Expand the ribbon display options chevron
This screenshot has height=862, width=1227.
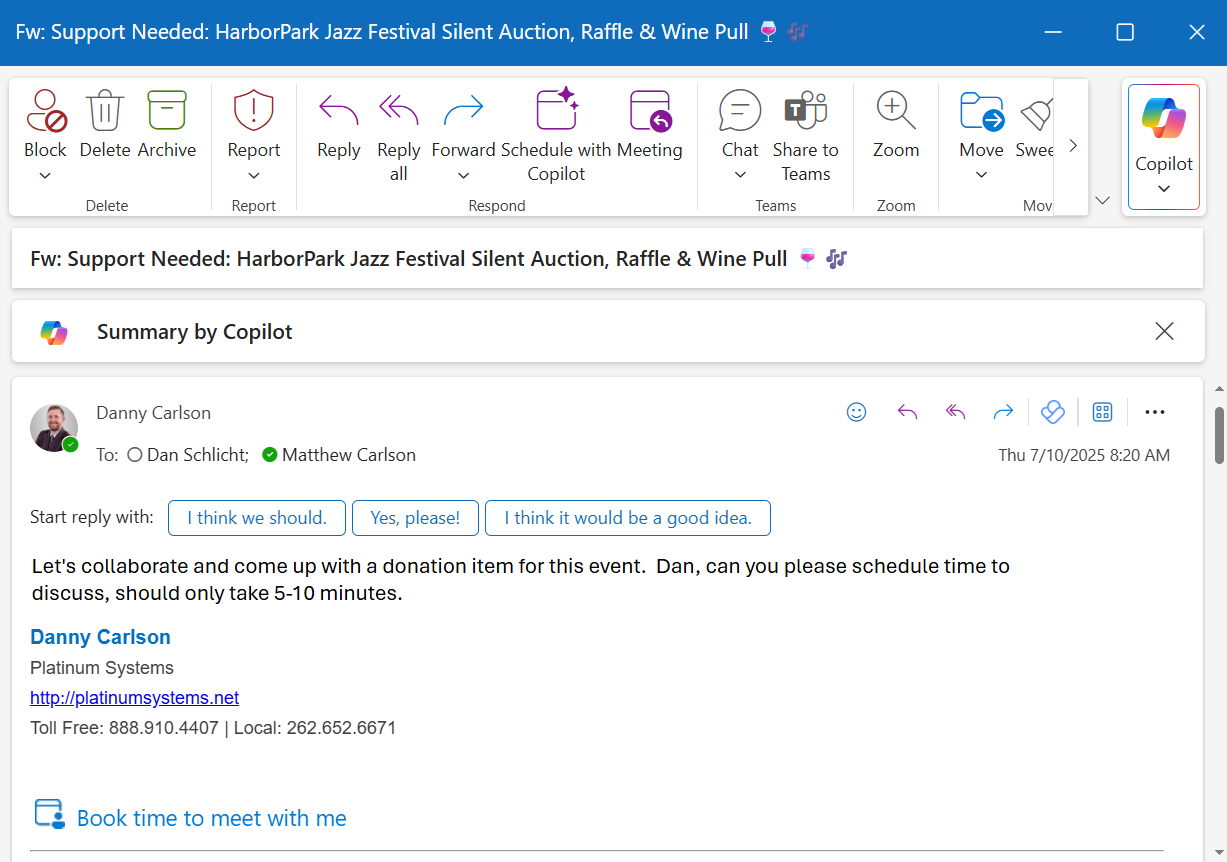click(1103, 200)
